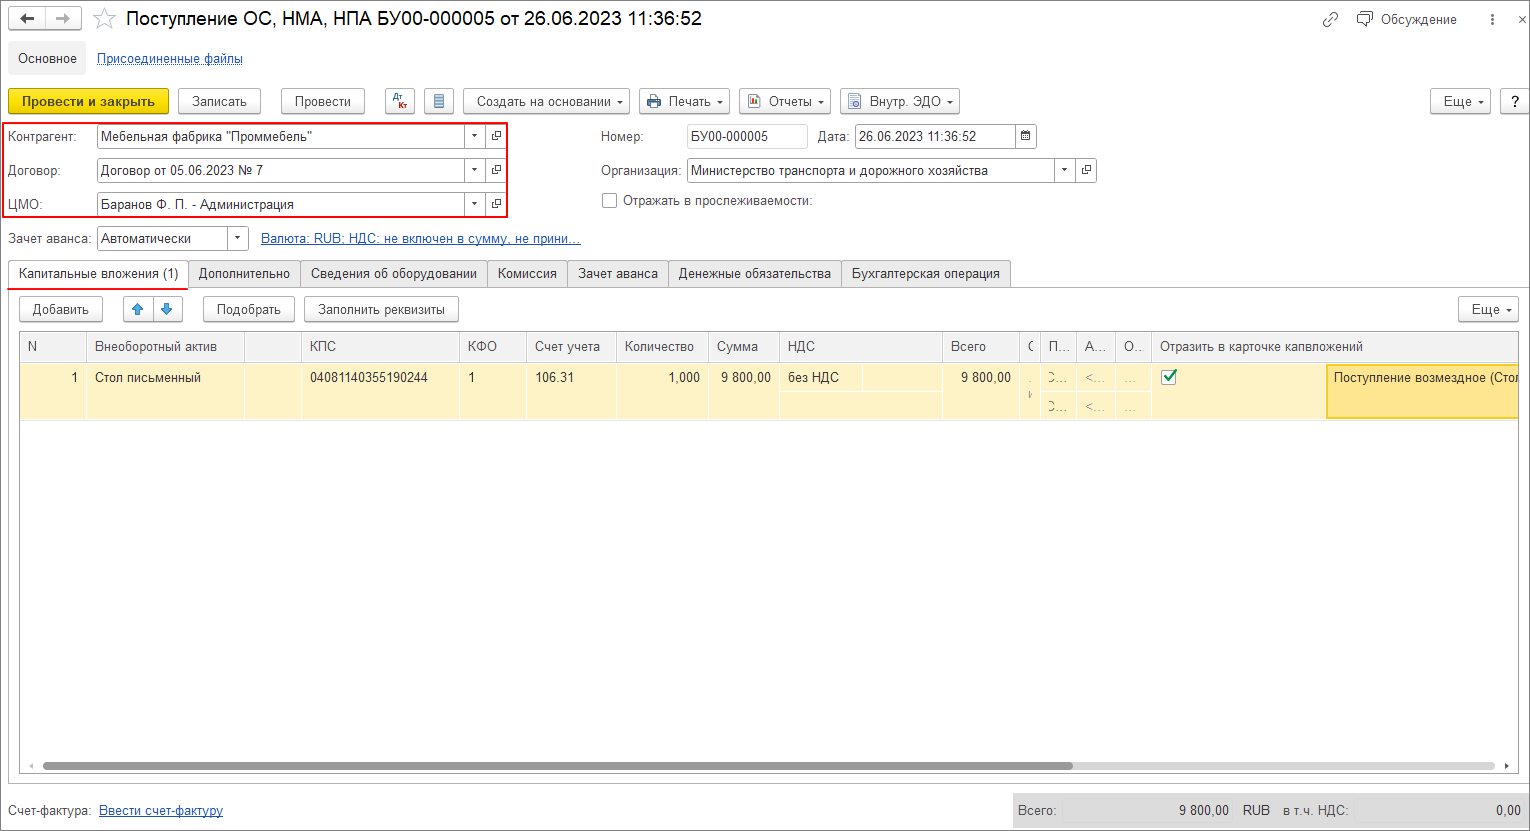Open Создать на основании dropdown menu
The width and height of the screenshot is (1530, 831).
click(546, 101)
